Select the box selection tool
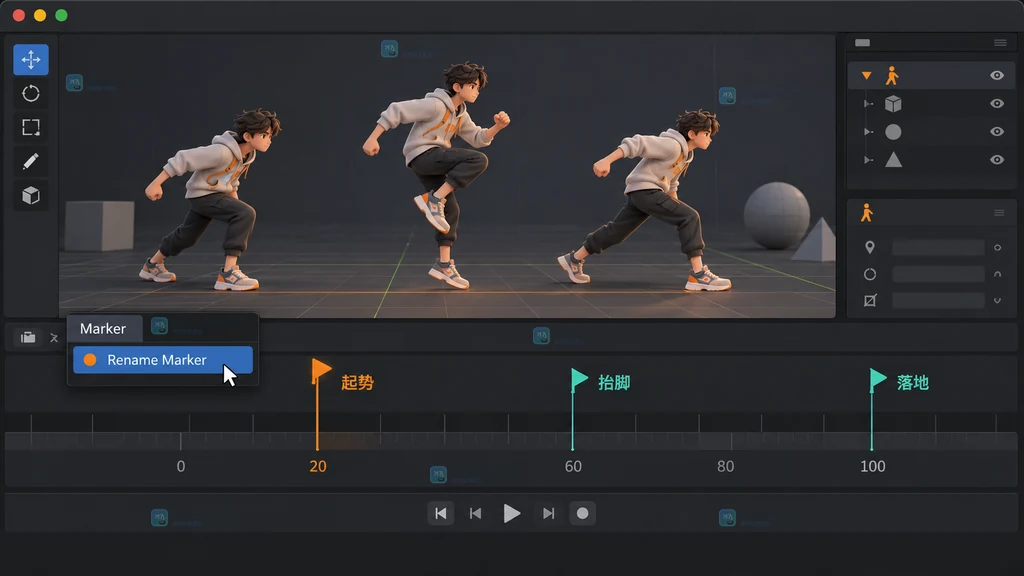 click(31, 127)
